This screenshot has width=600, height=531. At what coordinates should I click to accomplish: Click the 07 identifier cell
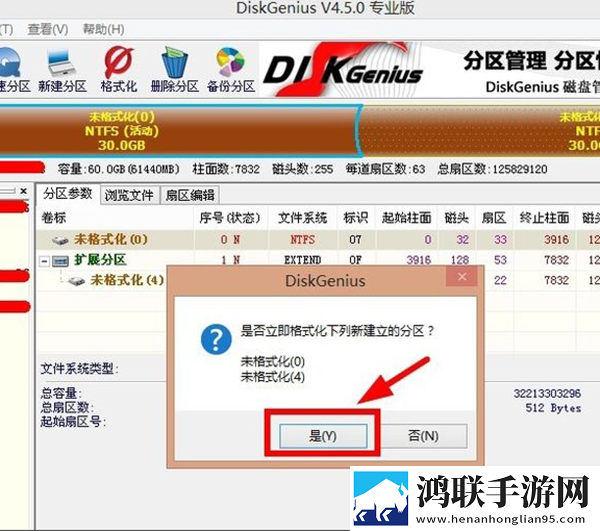(355, 240)
